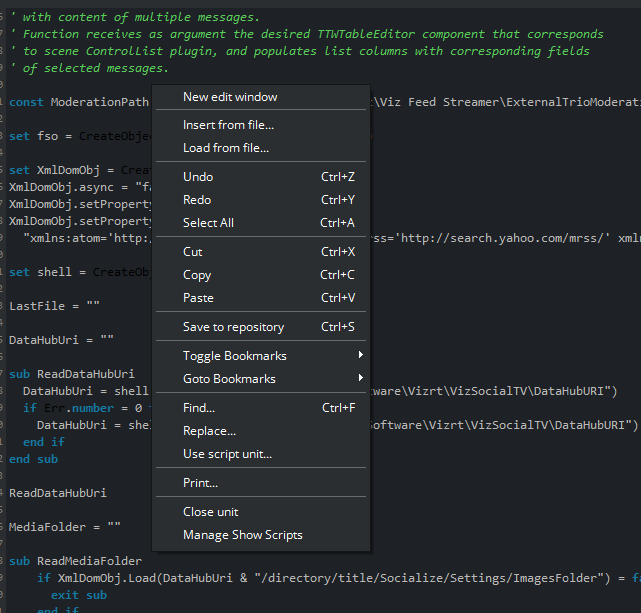Click Load from file menu item

[x=226, y=148]
